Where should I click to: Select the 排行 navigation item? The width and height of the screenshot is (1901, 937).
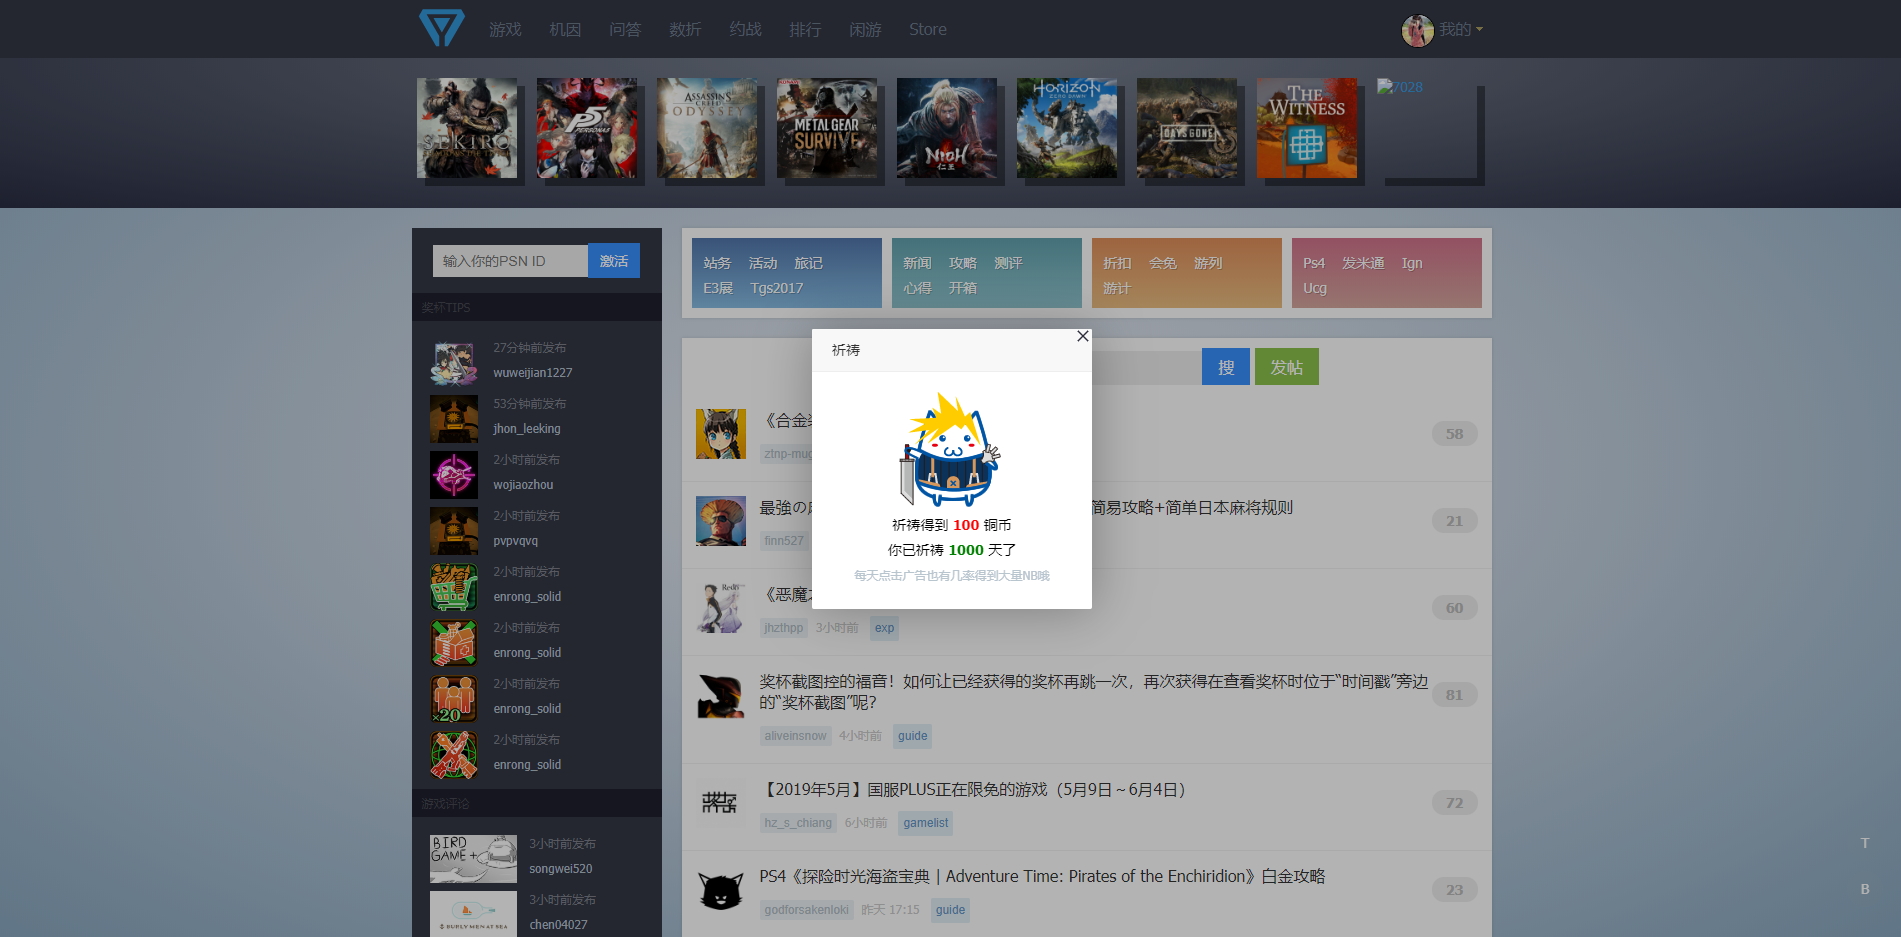(x=805, y=30)
